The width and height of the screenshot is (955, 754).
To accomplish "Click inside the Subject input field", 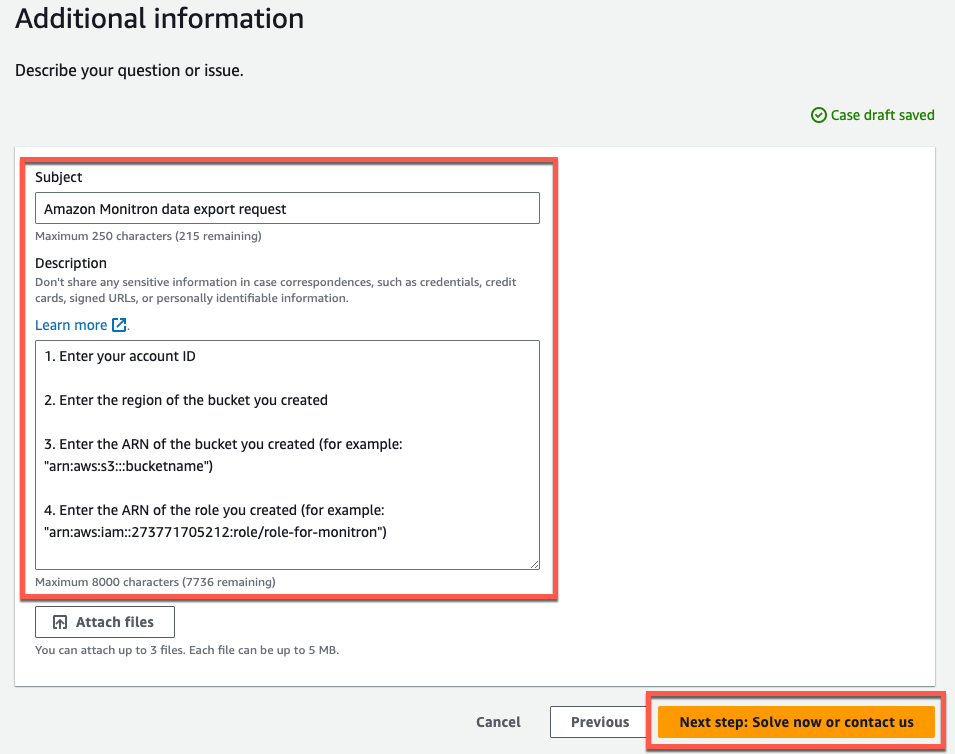I will click(x=287, y=208).
